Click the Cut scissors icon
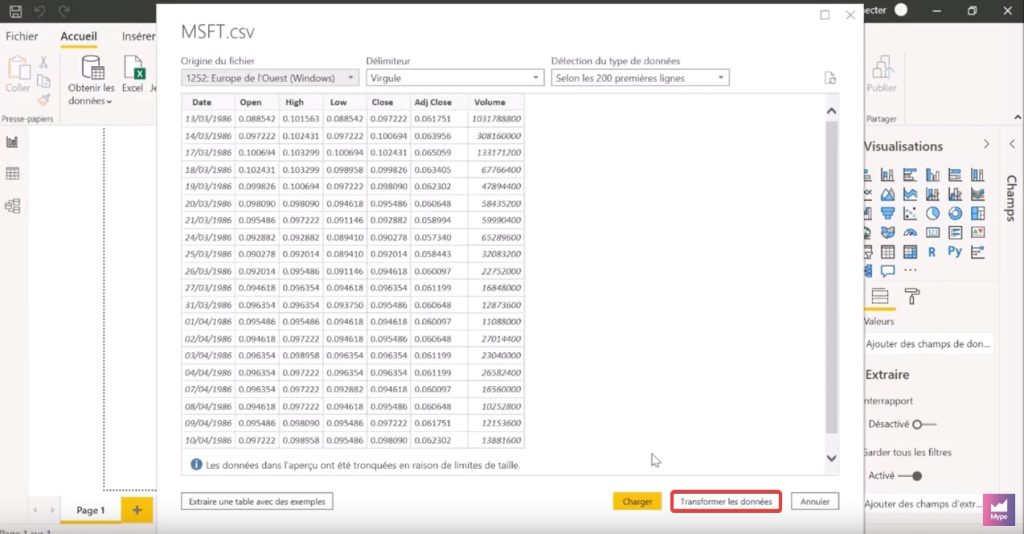This screenshot has height=534, width=1024. [43, 62]
